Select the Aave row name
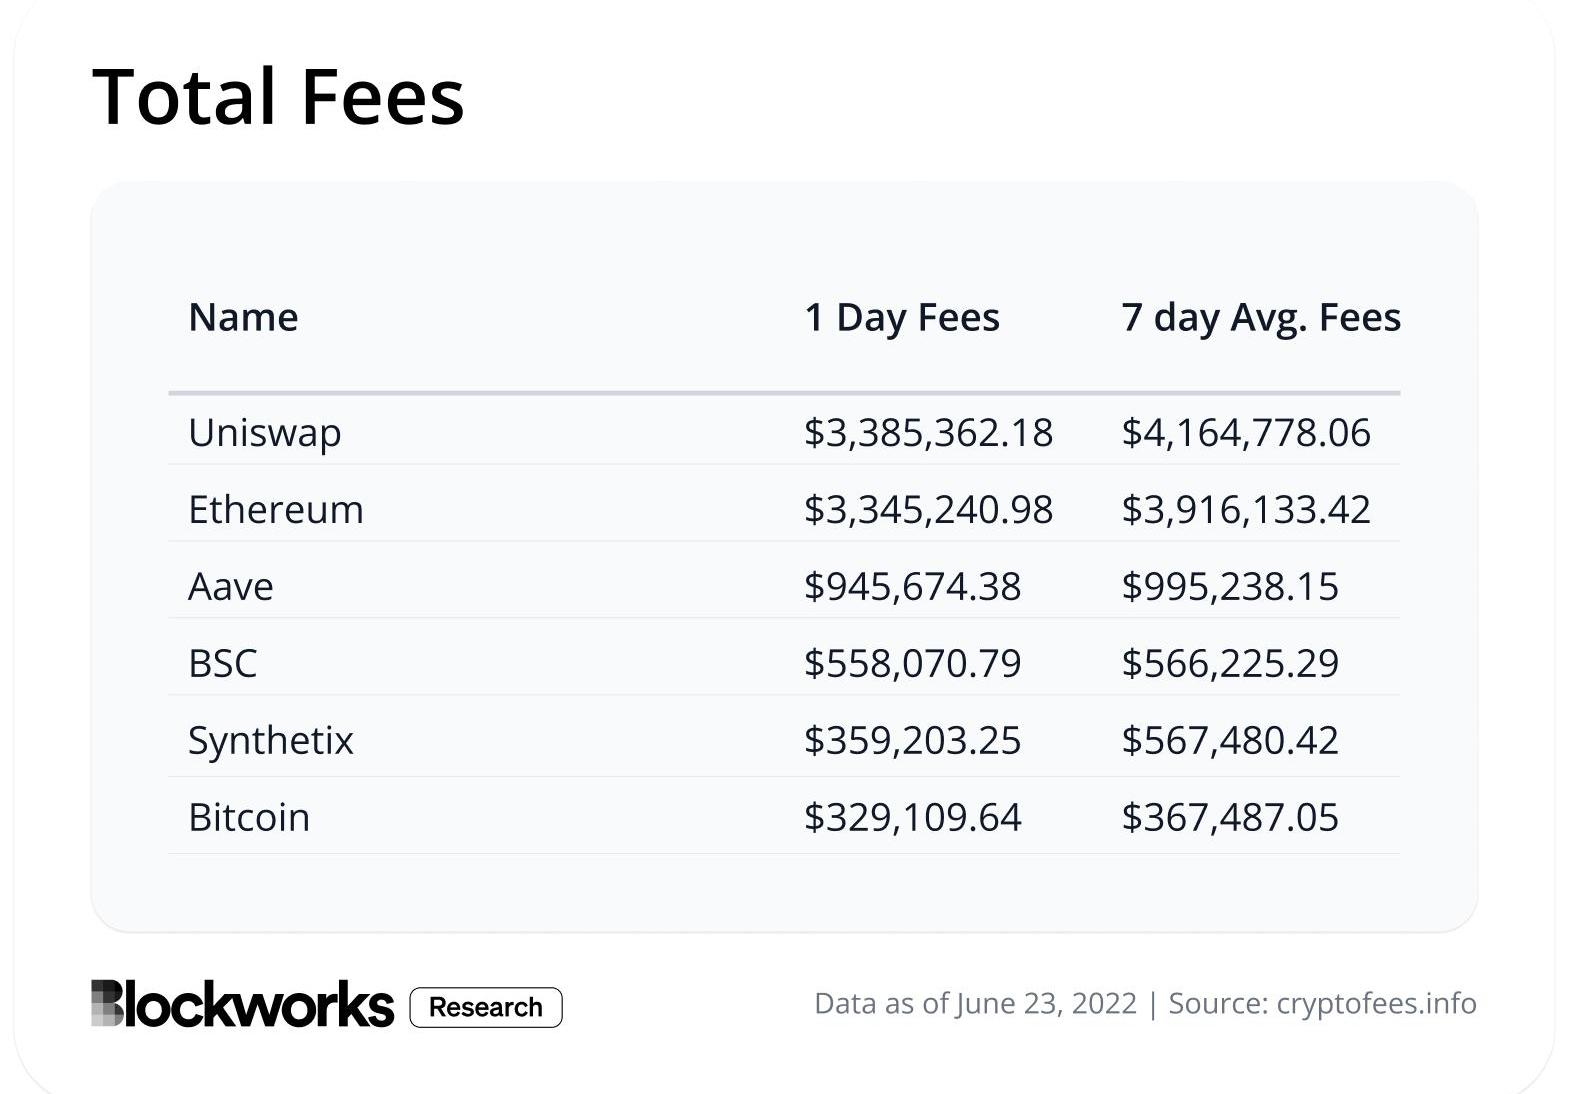Screen dimensions: 1569x1094 click(231, 587)
